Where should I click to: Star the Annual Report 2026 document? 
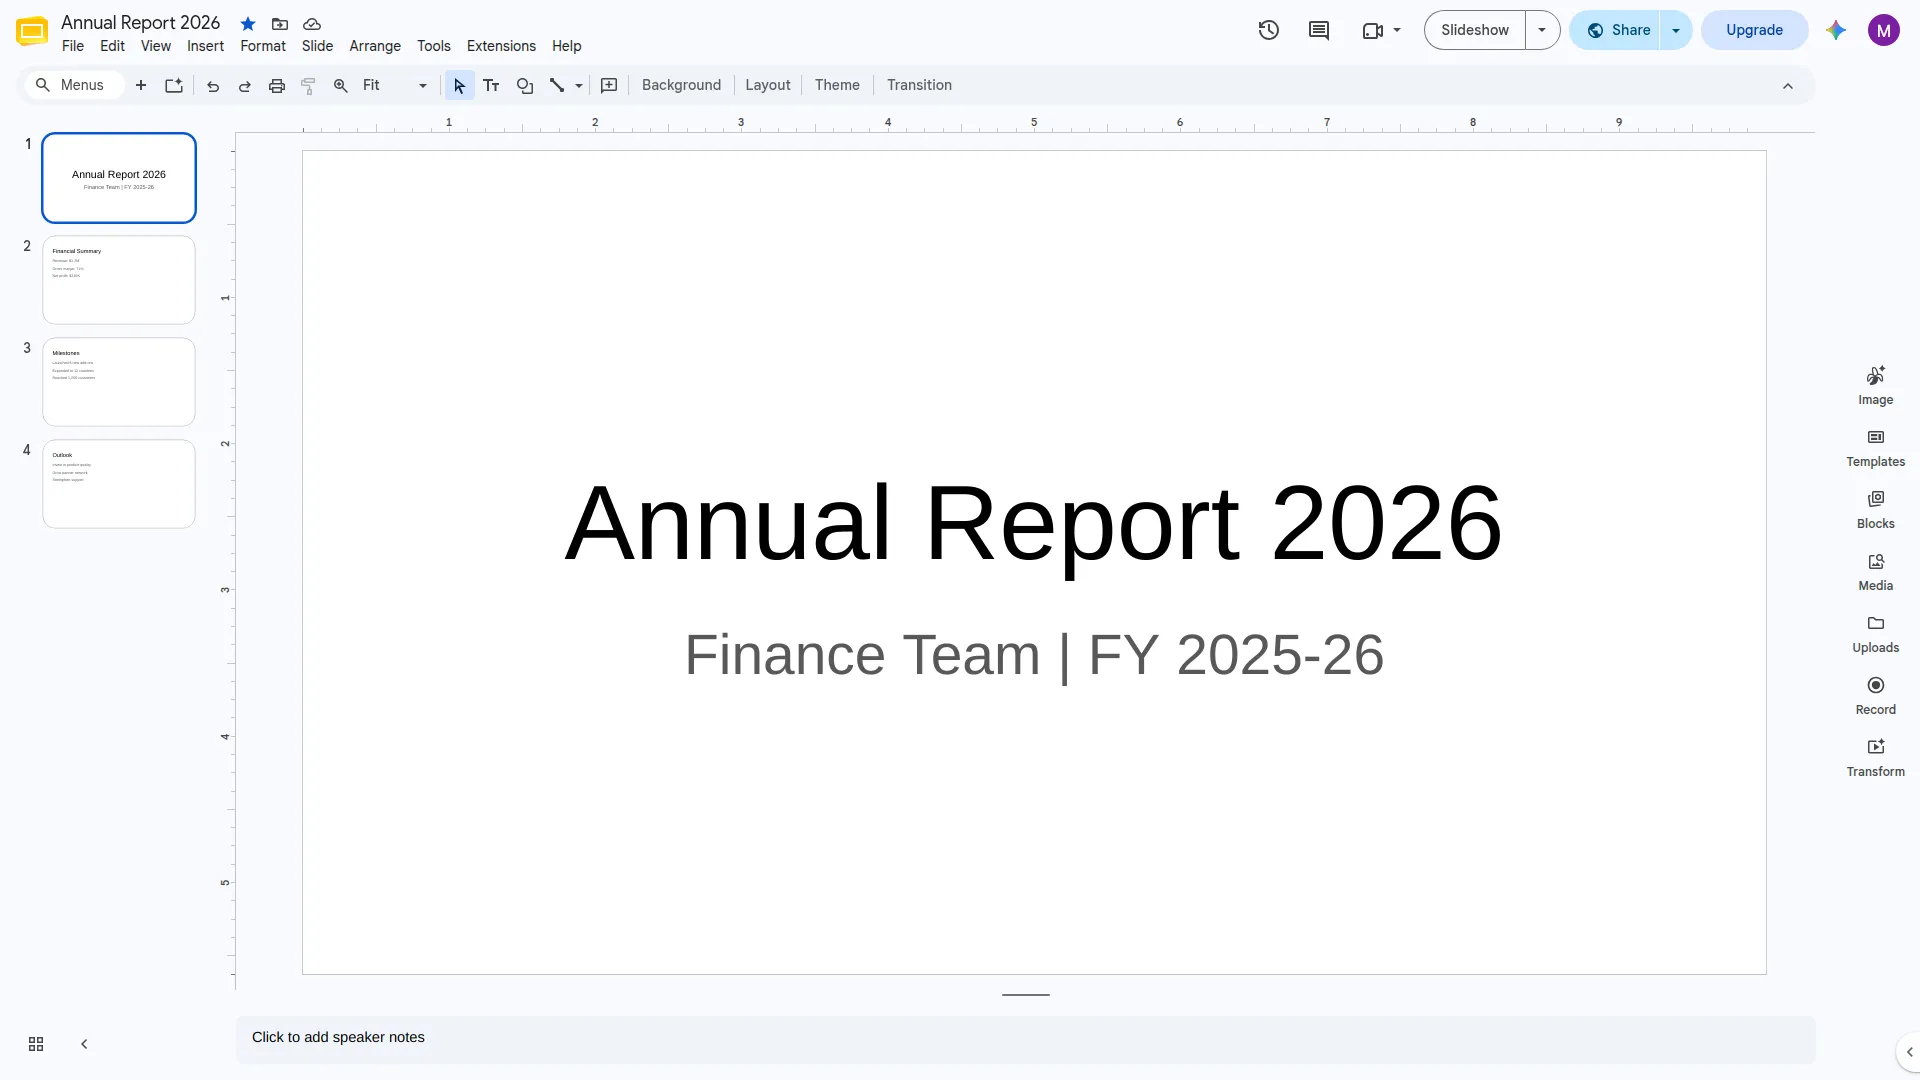click(x=248, y=23)
